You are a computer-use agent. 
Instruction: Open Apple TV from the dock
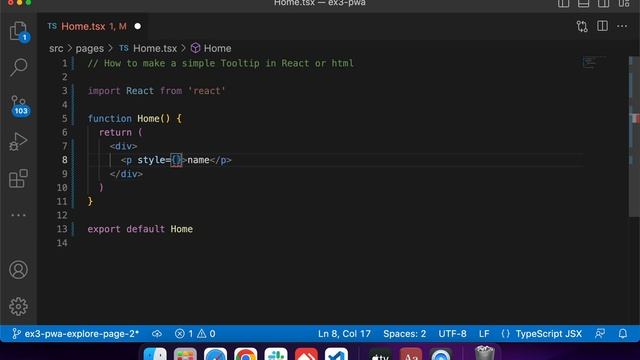(x=380, y=354)
